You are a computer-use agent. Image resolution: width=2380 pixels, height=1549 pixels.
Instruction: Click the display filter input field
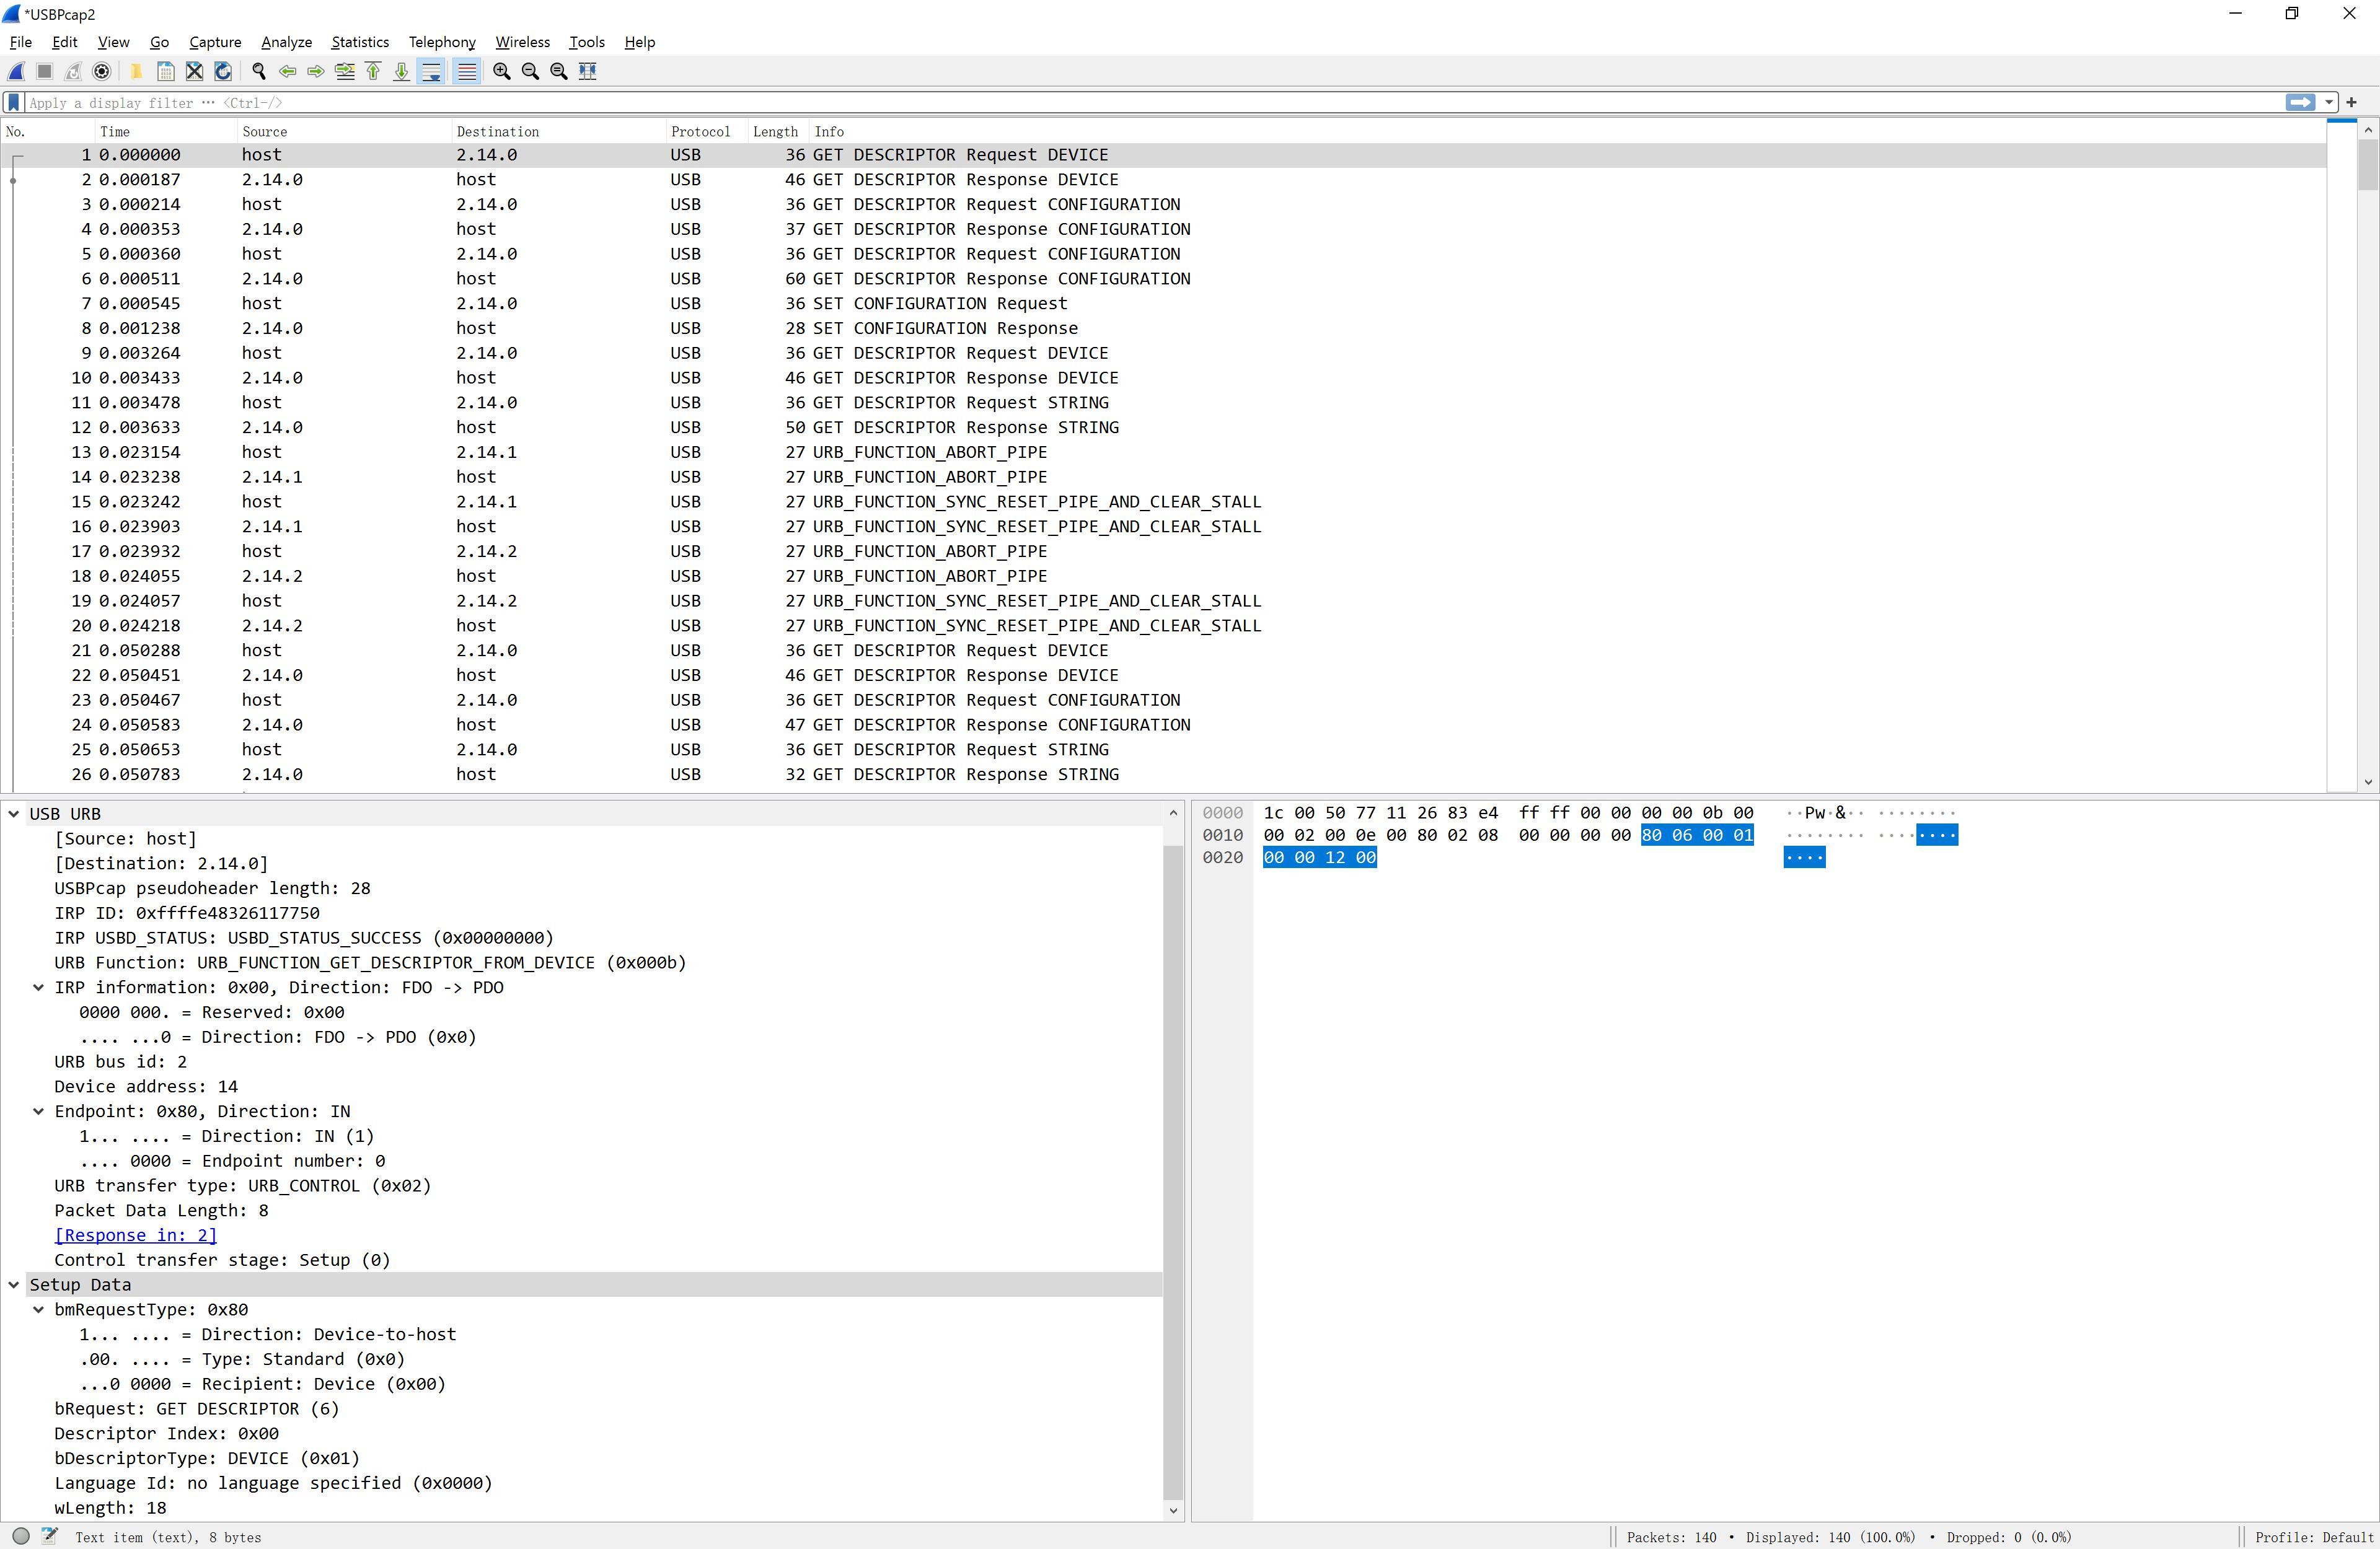pyautogui.click(x=1100, y=102)
